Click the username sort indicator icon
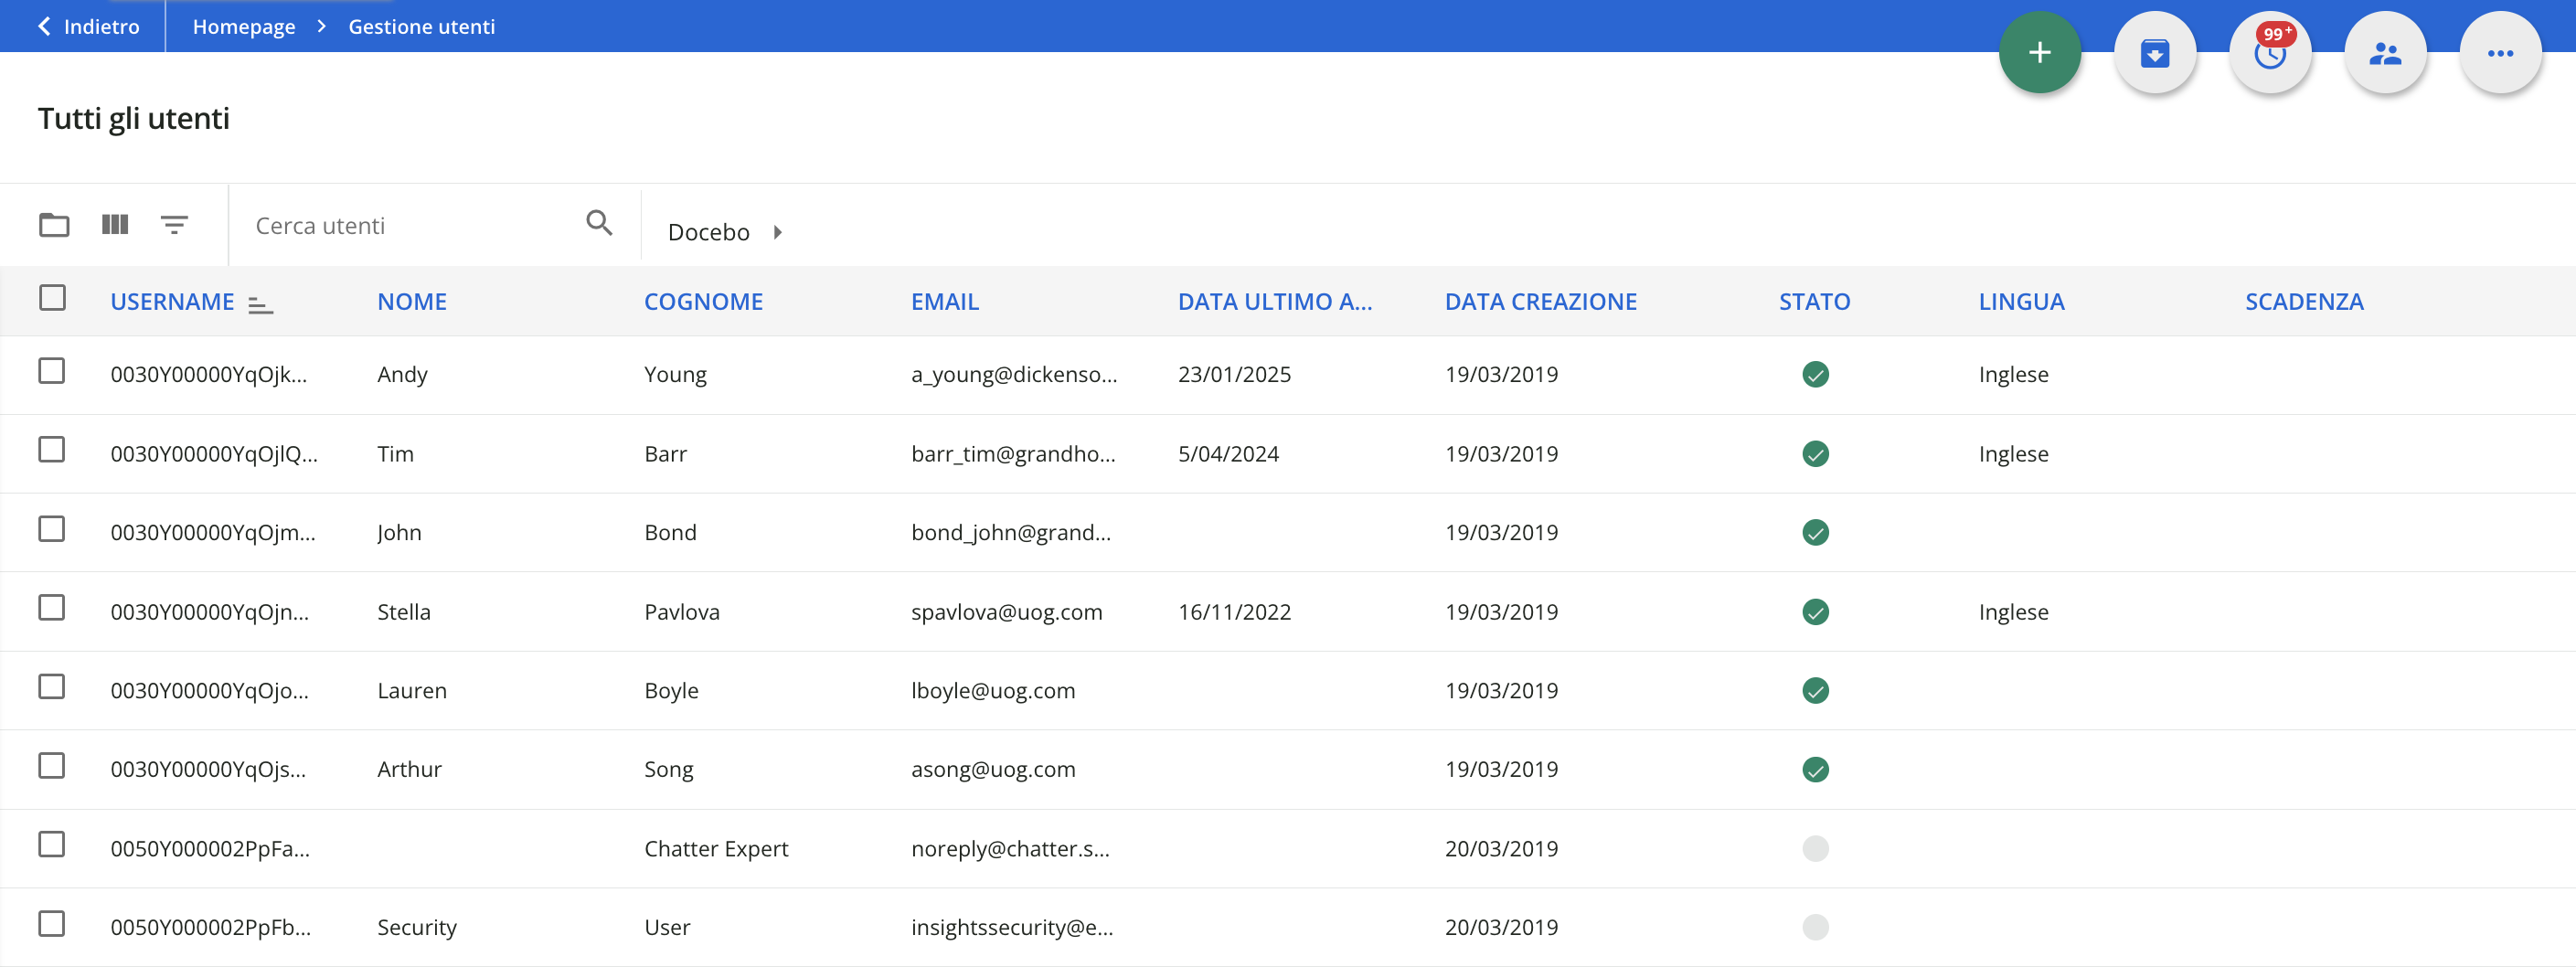2576x967 pixels. pyautogui.click(x=260, y=304)
